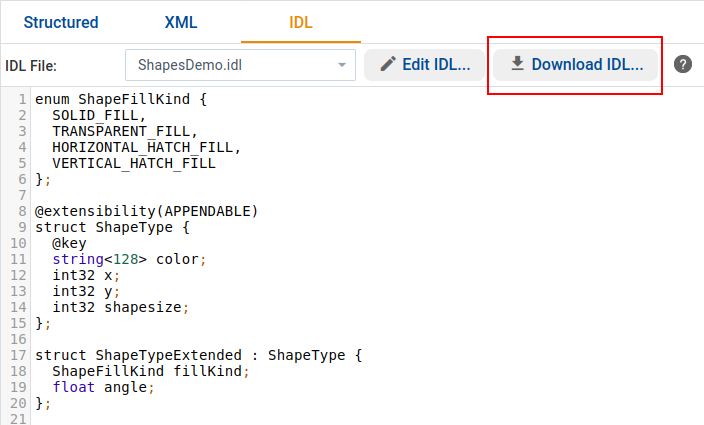704x425 pixels.
Task: Expand the IDL file selector arrow
Action: pos(342,65)
